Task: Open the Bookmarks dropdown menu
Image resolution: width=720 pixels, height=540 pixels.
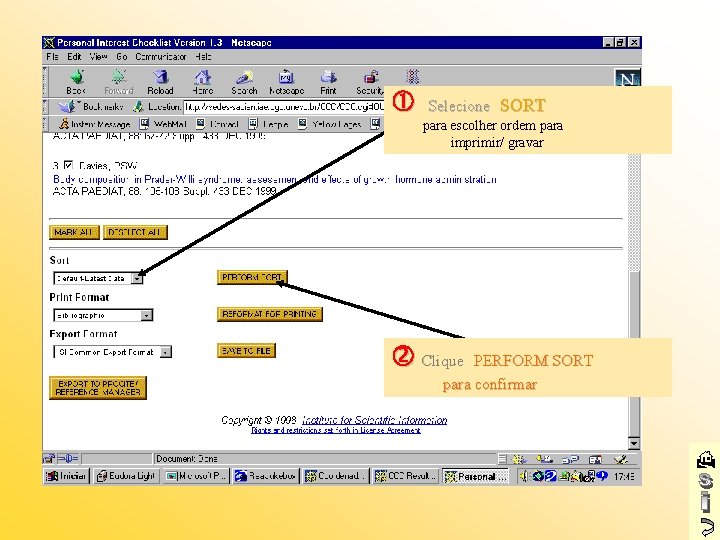Action: point(91,107)
